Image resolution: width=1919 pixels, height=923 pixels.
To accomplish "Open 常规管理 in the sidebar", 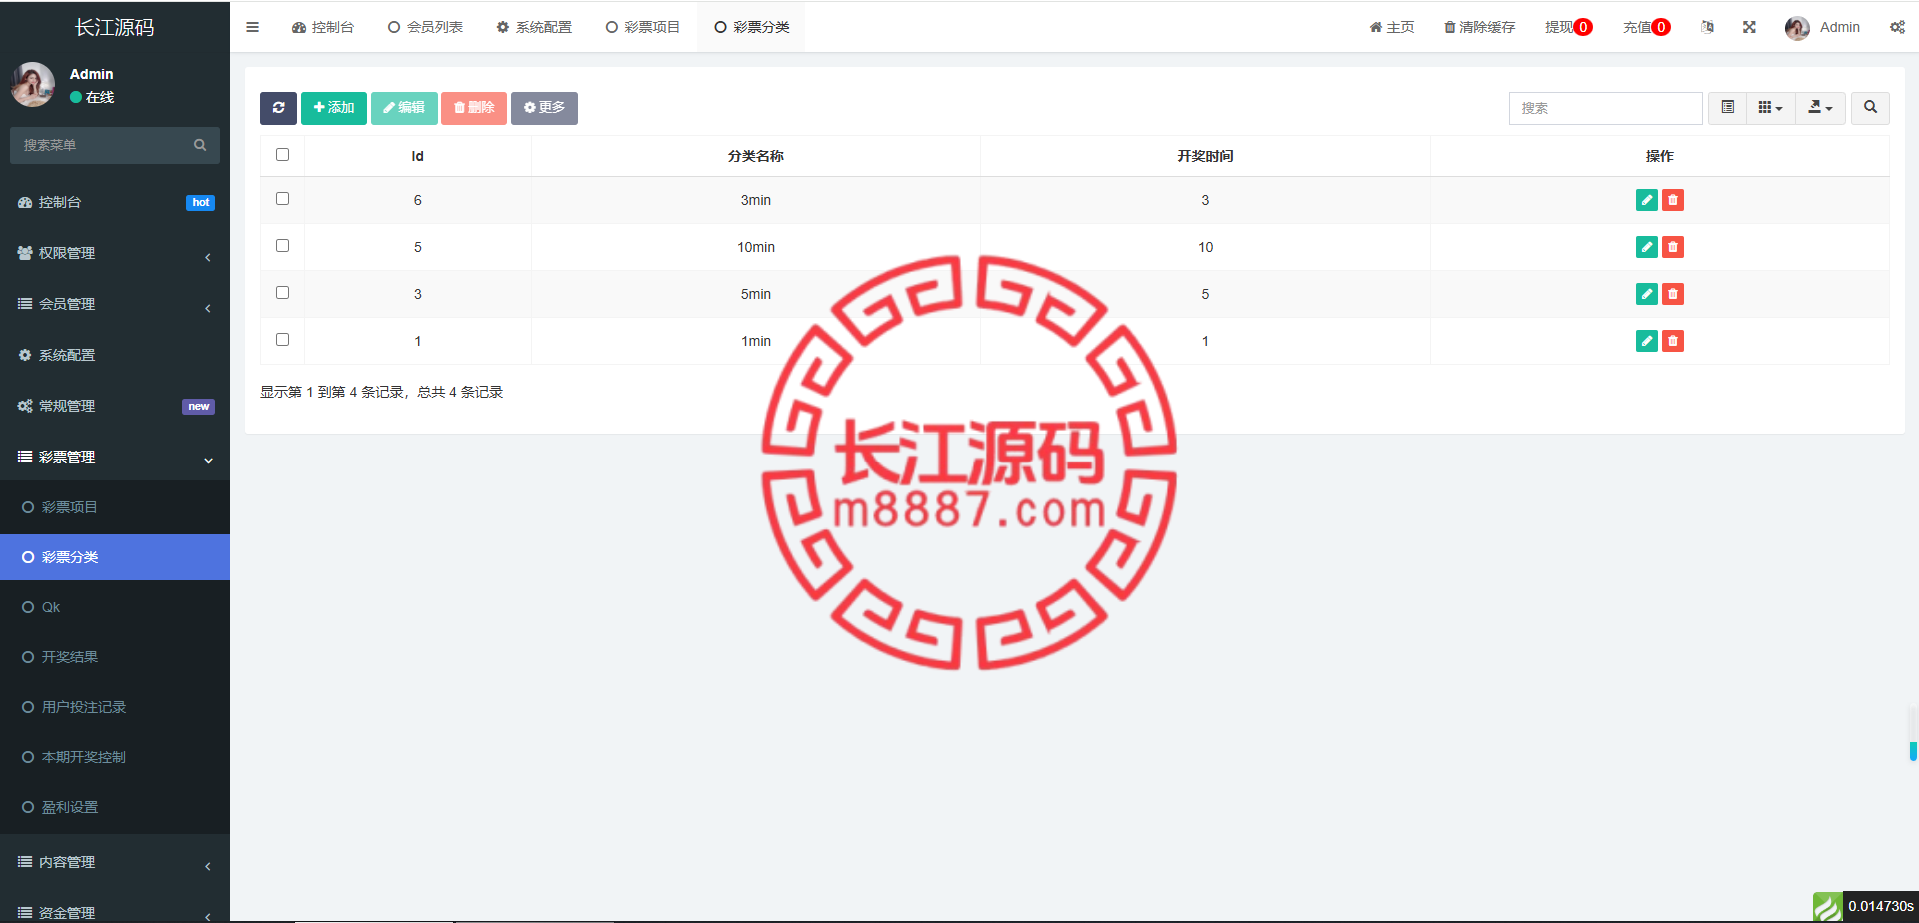I will click(x=115, y=407).
